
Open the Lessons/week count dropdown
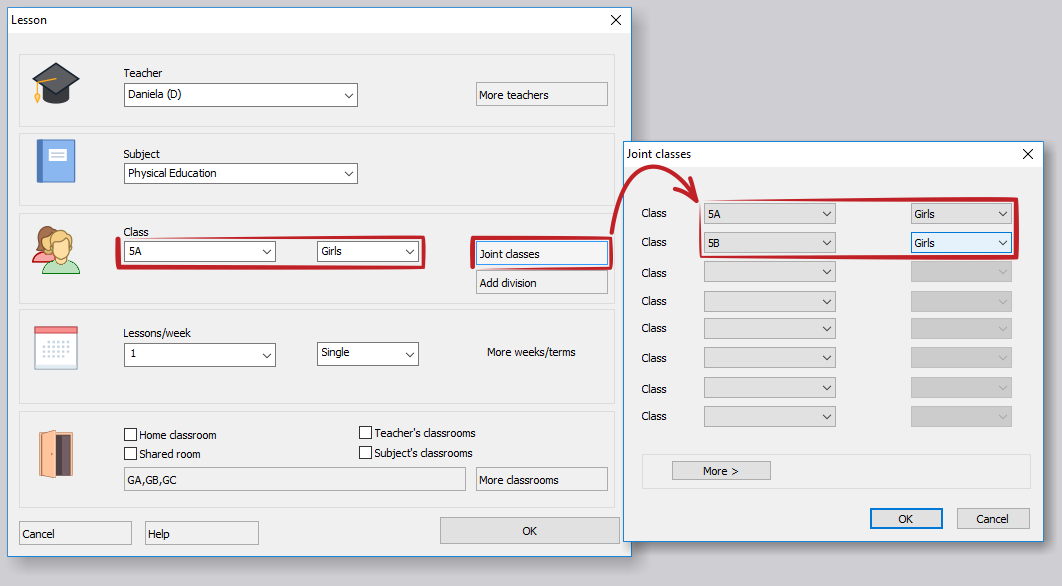(x=200, y=354)
